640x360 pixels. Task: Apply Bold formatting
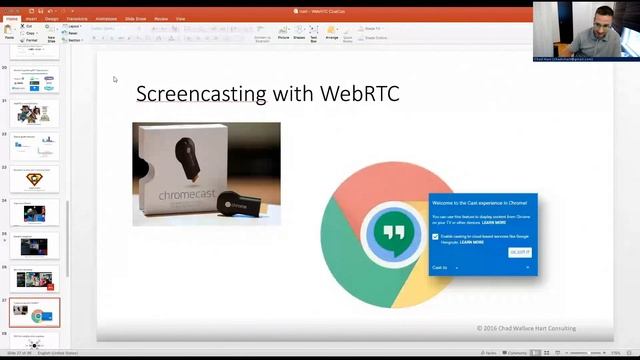(94, 38)
